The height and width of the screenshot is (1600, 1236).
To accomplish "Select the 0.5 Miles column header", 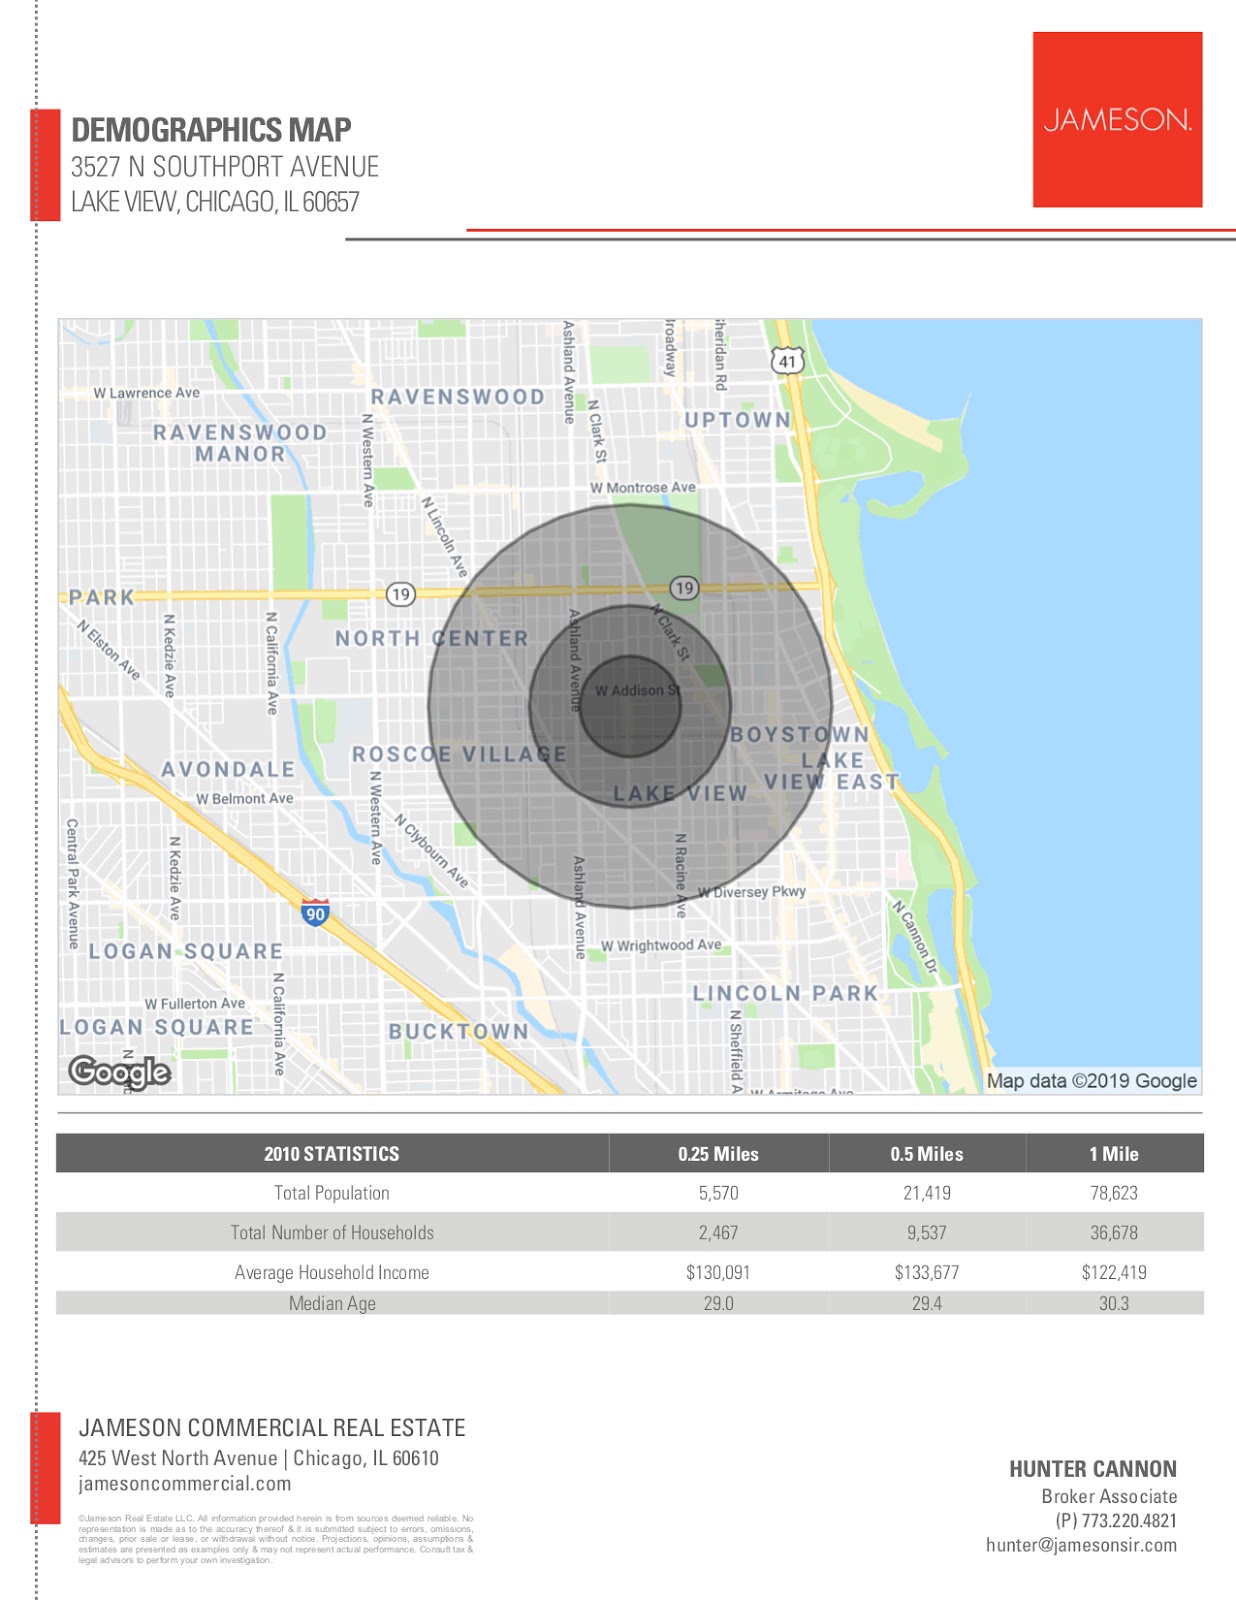I will (x=926, y=1154).
